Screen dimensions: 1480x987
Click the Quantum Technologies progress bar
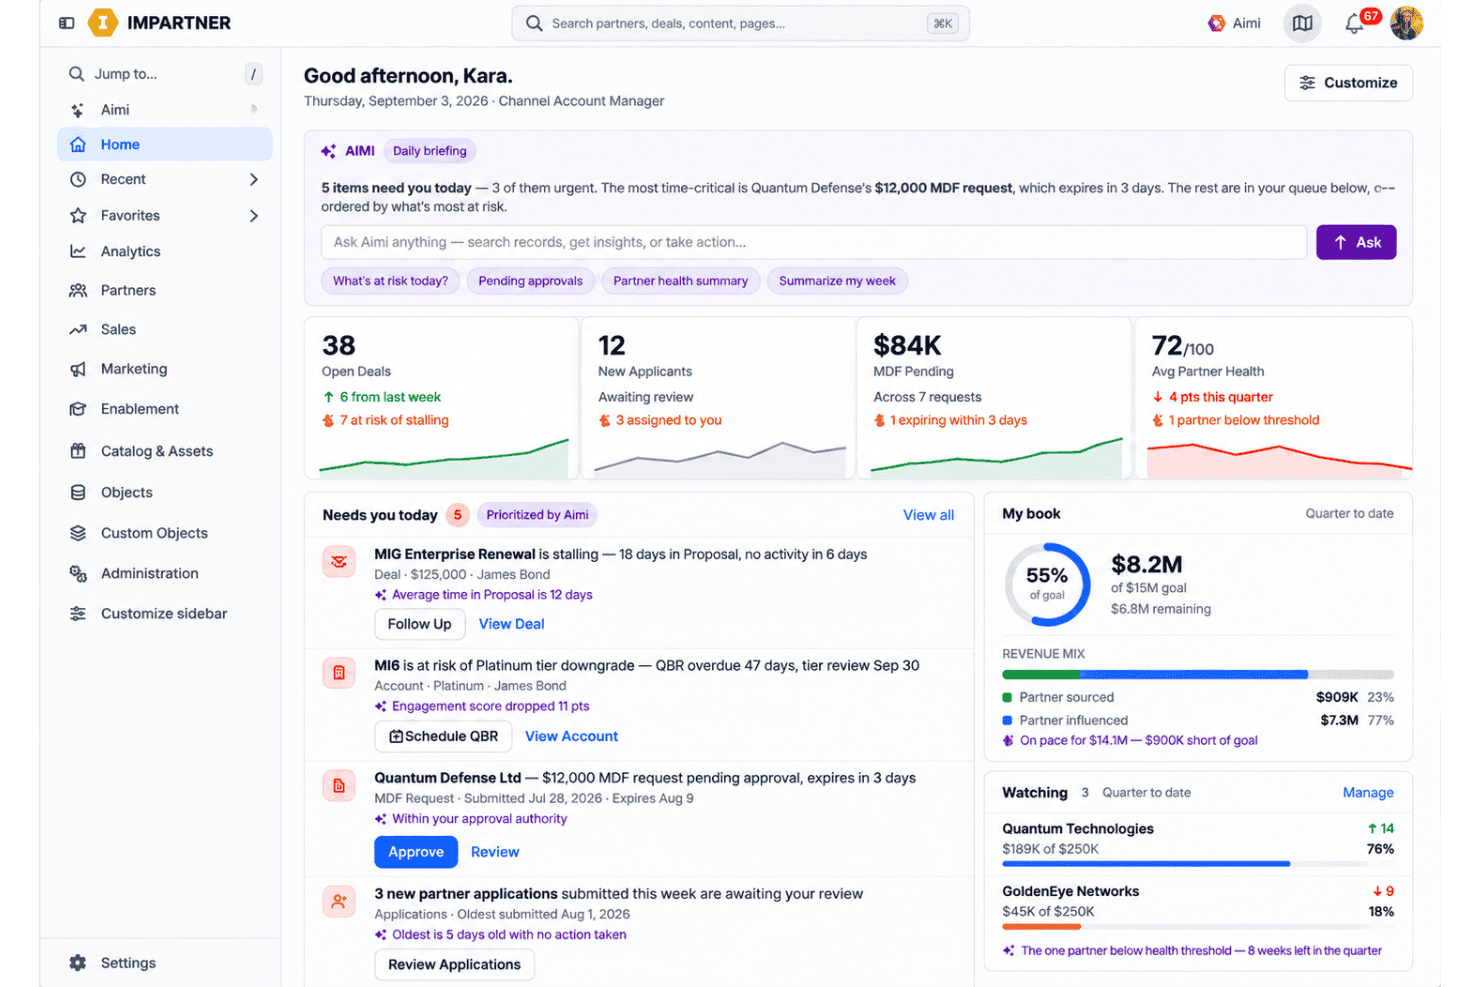click(1198, 864)
